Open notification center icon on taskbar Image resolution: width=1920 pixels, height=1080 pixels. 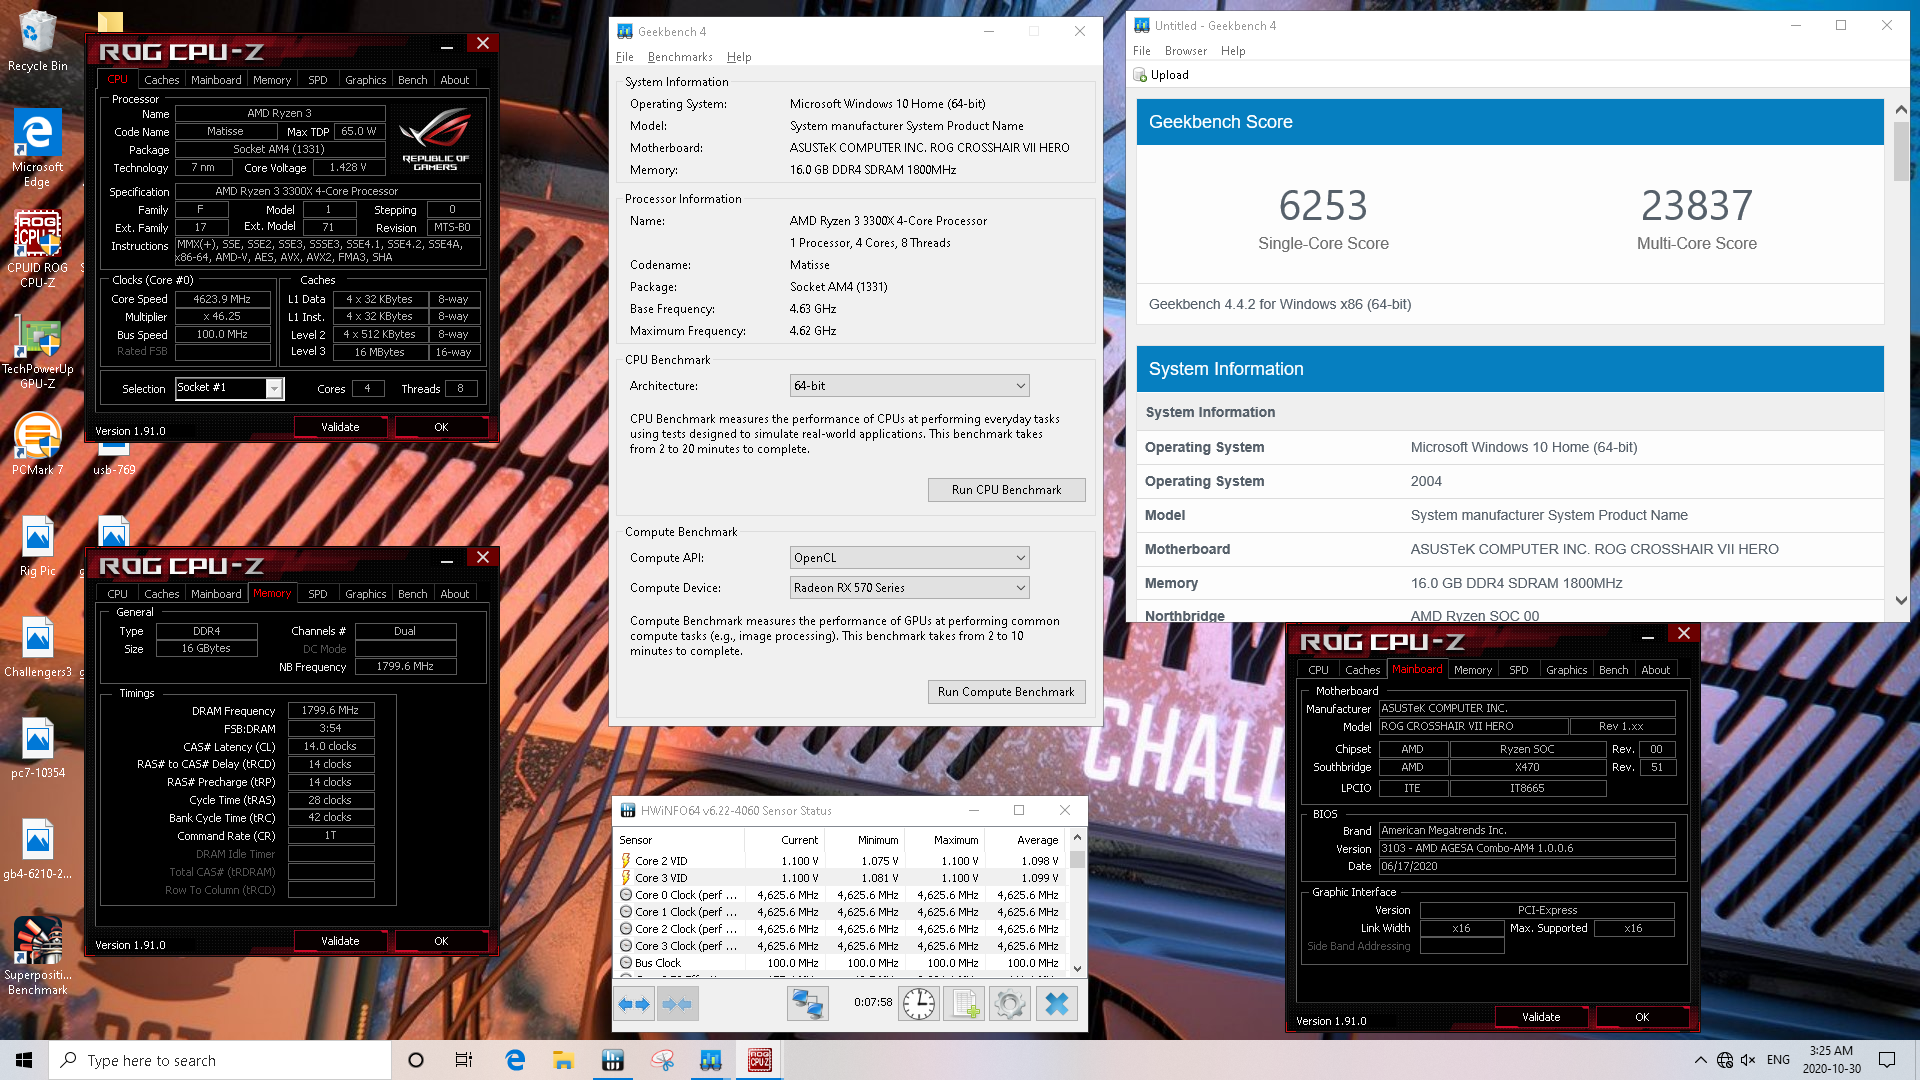(x=1887, y=1060)
